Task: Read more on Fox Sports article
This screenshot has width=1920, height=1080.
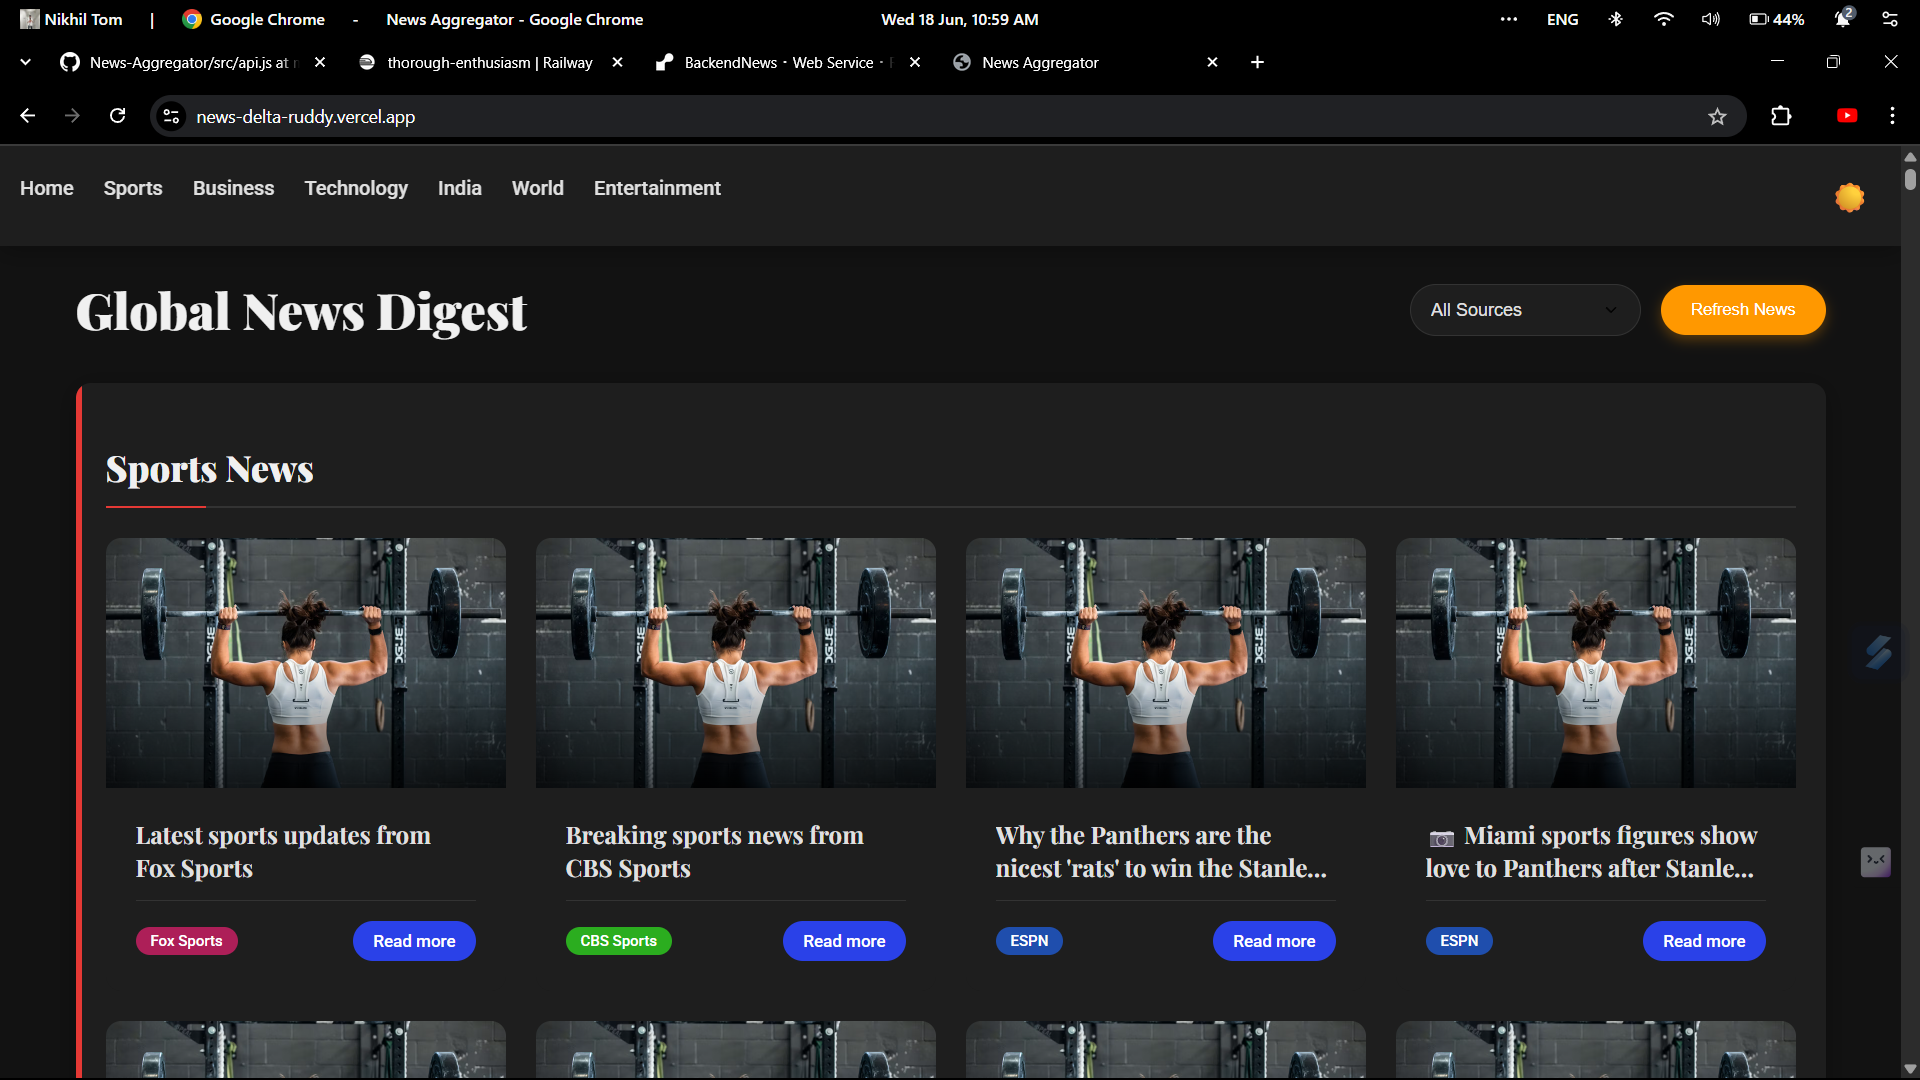Action: click(x=414, y=941)
